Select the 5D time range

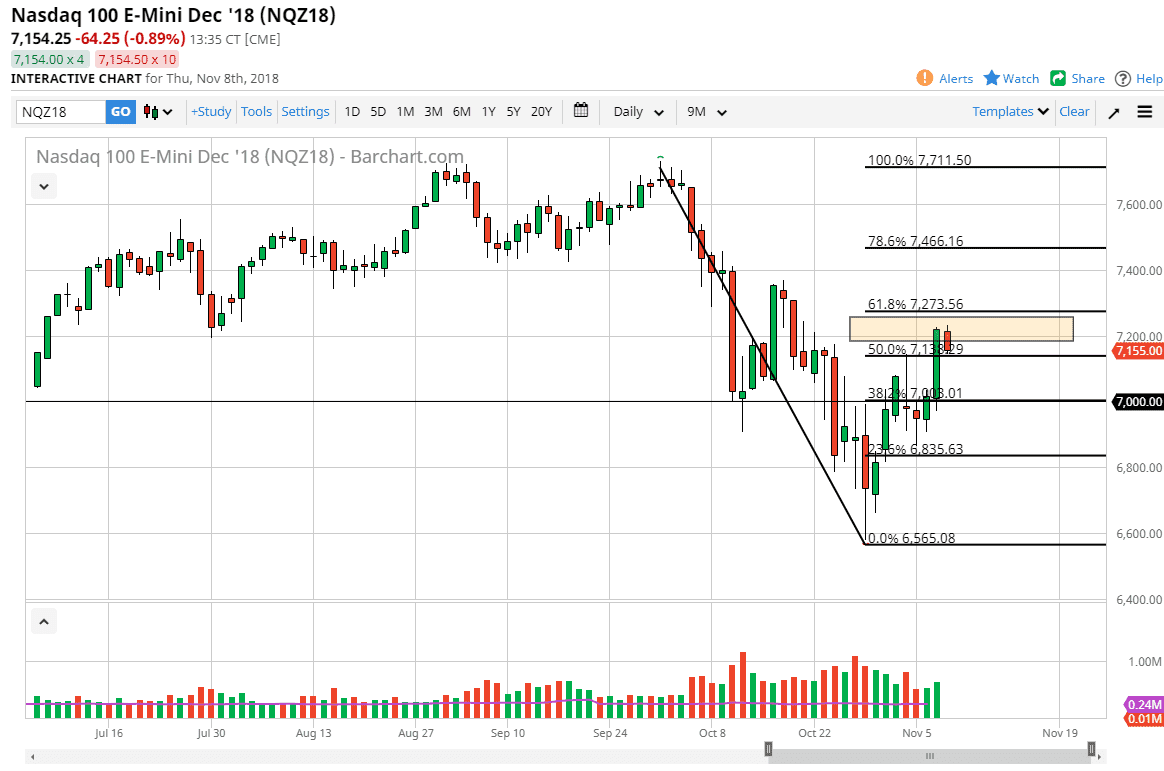point(378,112)
